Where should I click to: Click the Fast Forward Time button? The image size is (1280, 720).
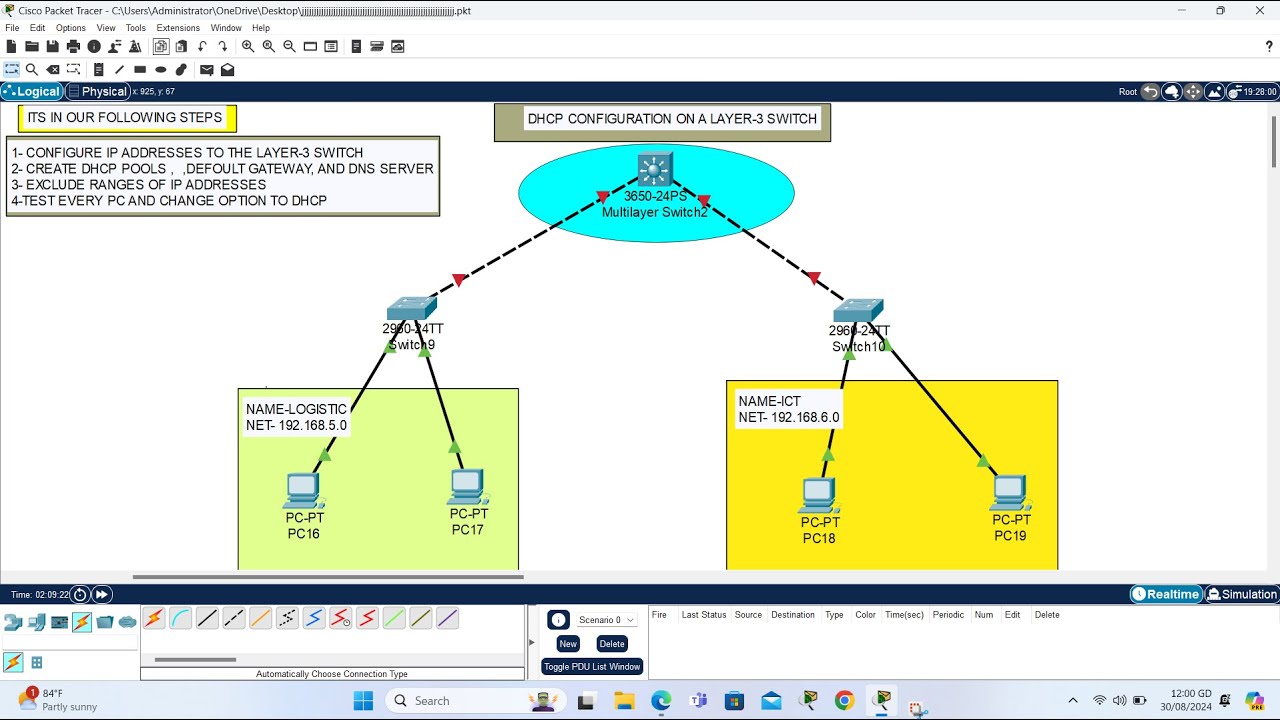(101, 594)
